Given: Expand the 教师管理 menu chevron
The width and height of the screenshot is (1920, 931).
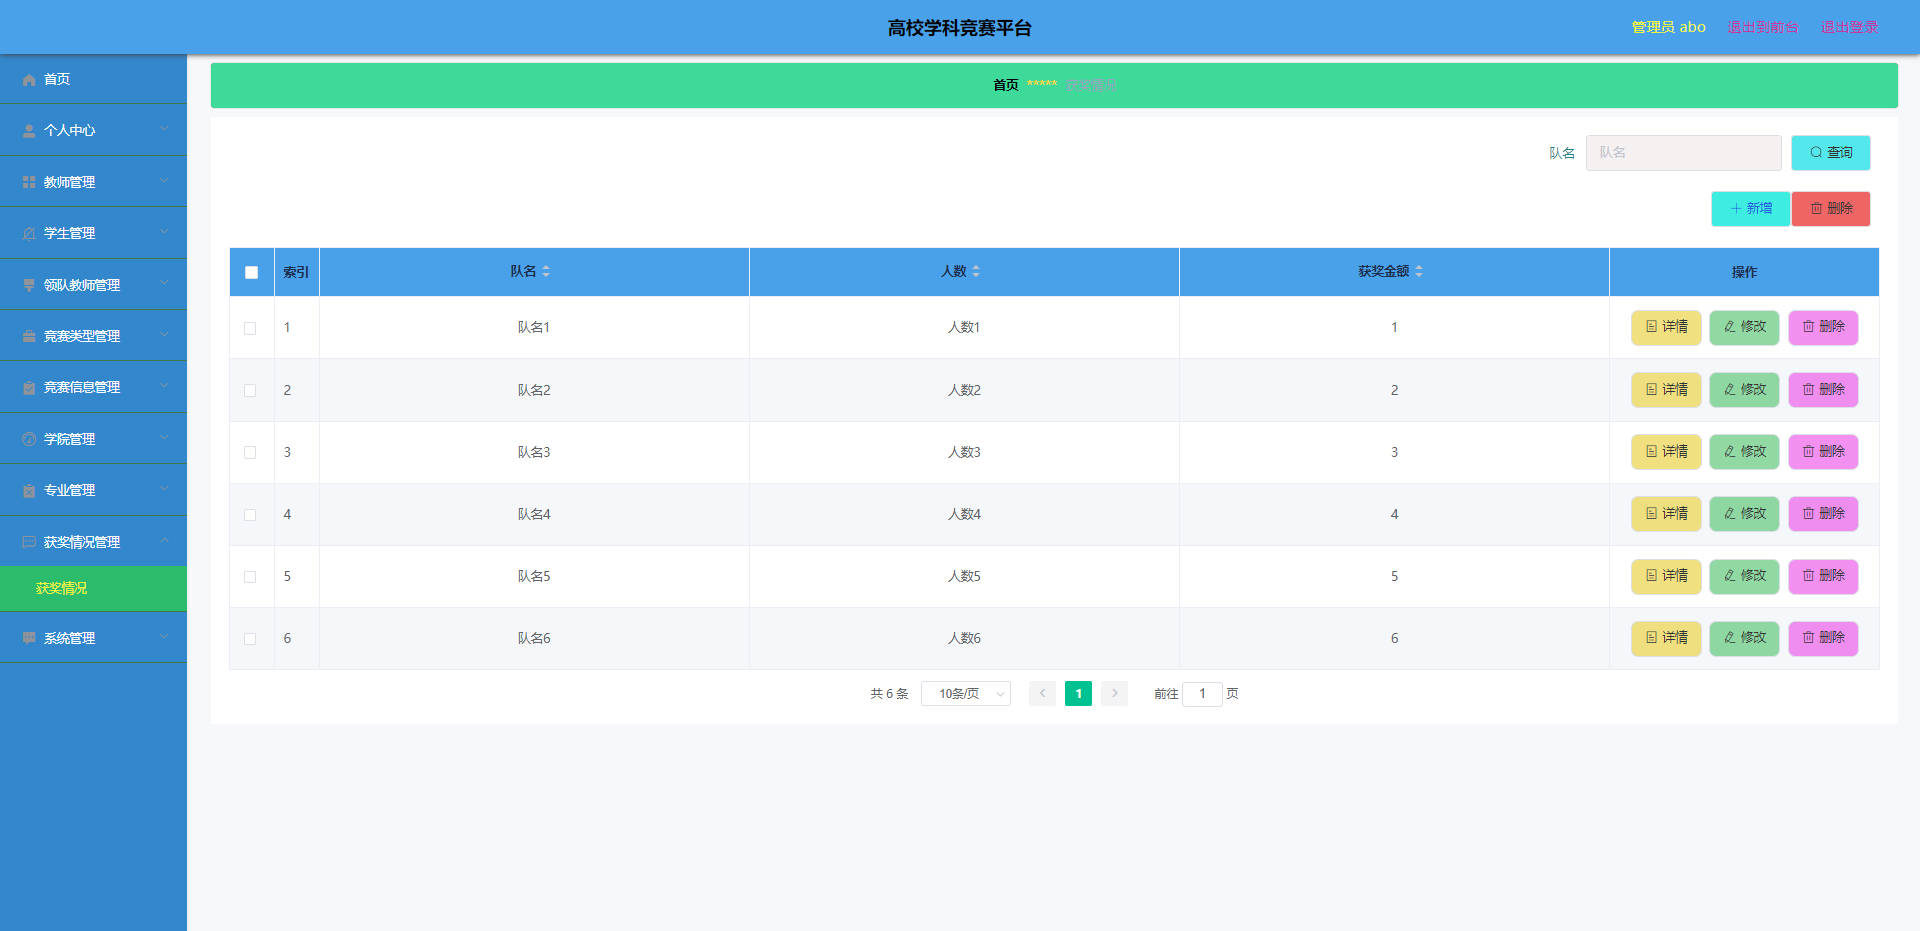Looking at the screenshot, I should point(164,181).
